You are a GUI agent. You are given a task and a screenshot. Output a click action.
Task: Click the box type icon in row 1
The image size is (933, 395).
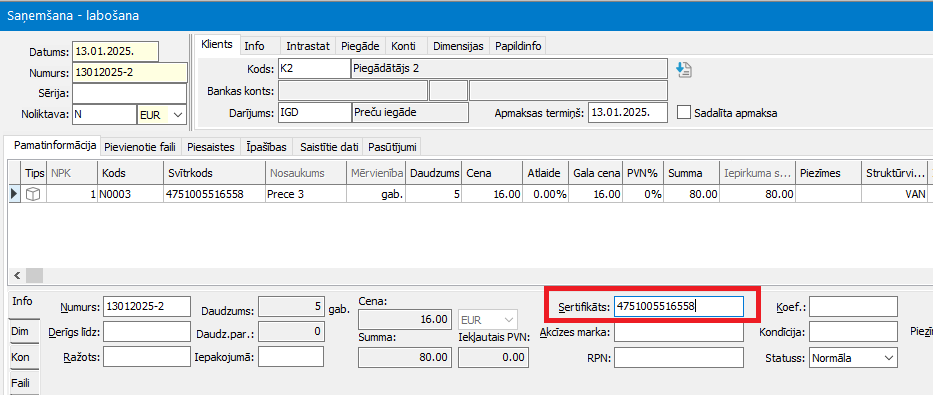pyautogui.click(x=33, y=193)
